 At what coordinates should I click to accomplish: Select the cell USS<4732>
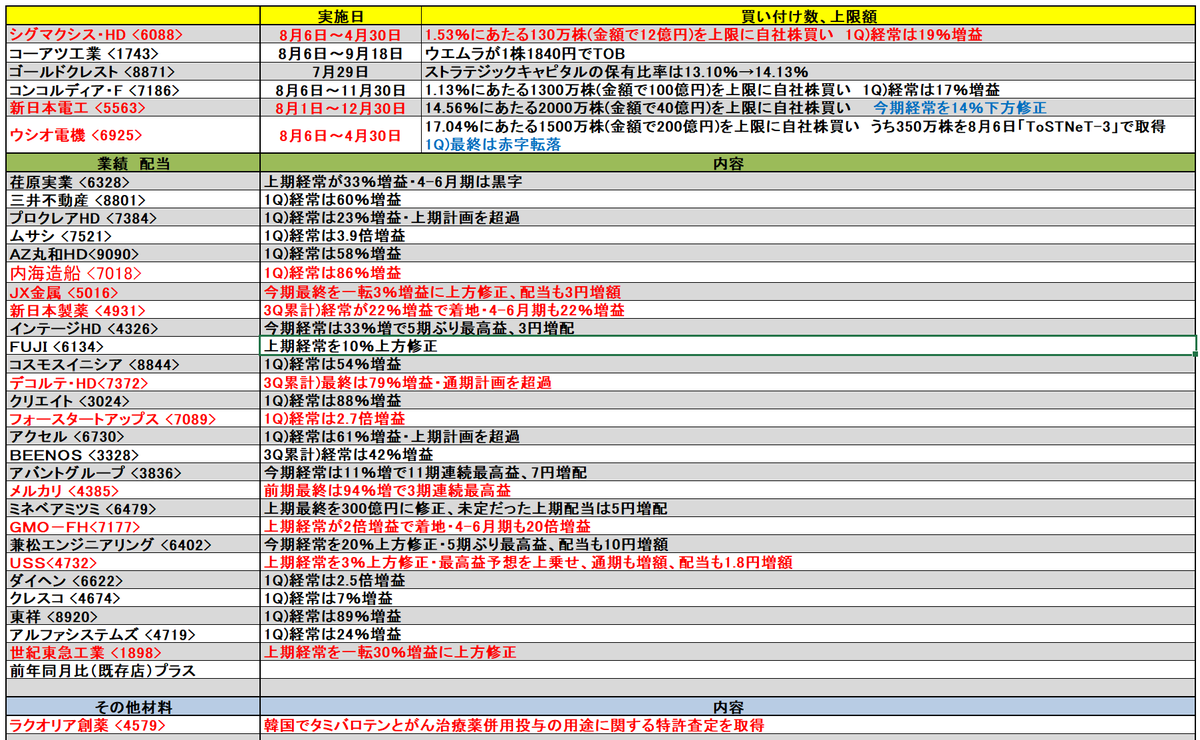(132, 562)
